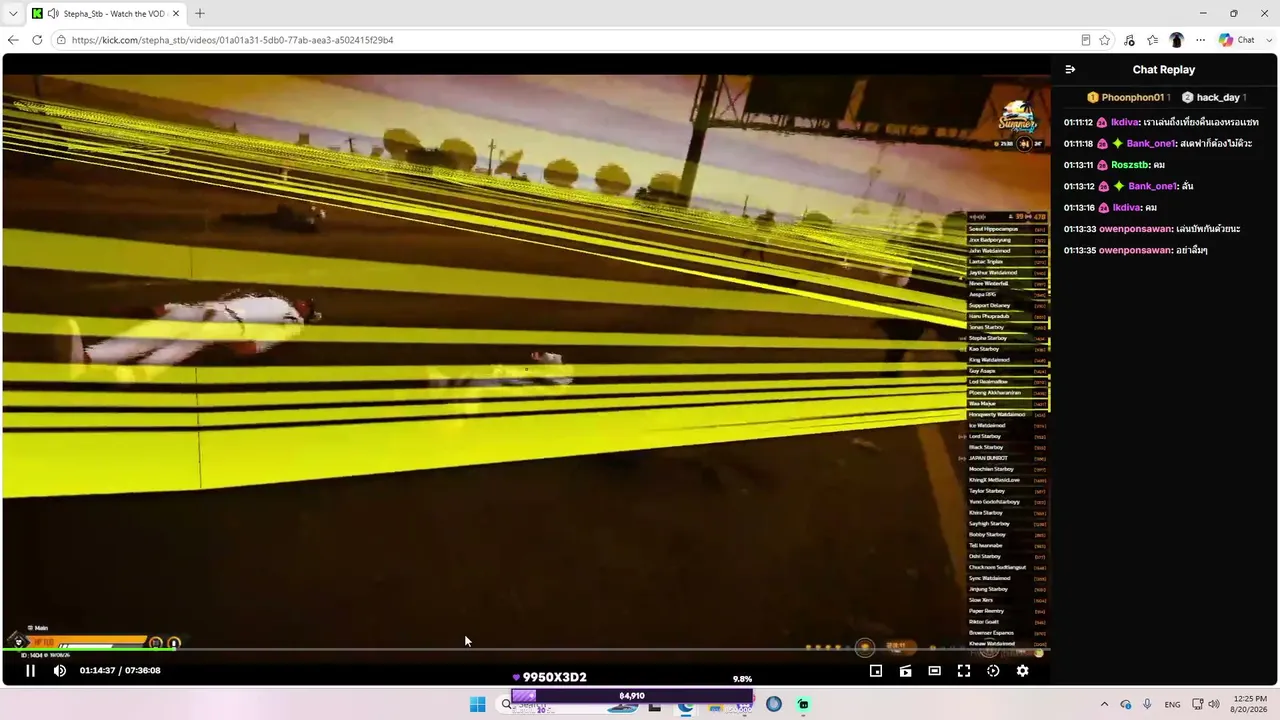The width and height of the screenshot is (1280, 720).
Task: Collapse the Chat Replay panel
Action: [x=1070, y=70]
